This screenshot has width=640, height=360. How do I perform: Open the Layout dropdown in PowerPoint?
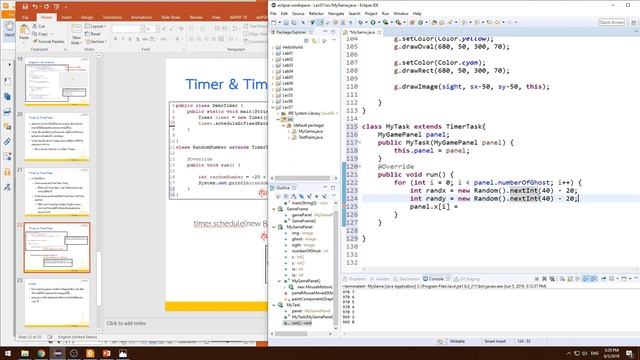point(96,26)
